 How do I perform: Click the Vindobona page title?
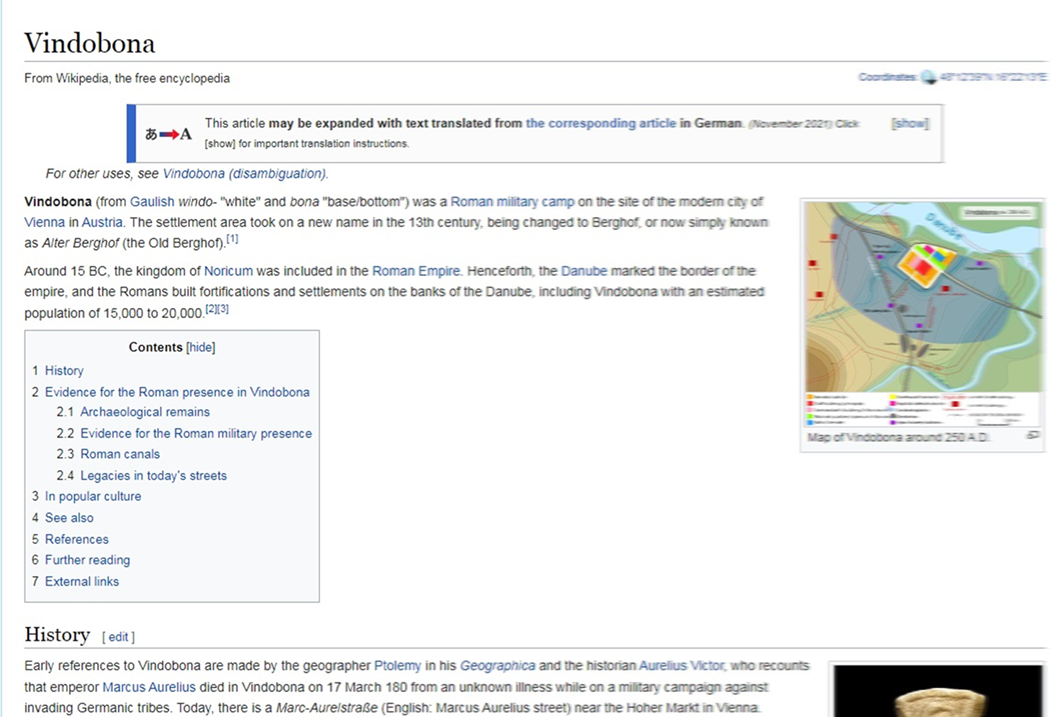(90, 43)
